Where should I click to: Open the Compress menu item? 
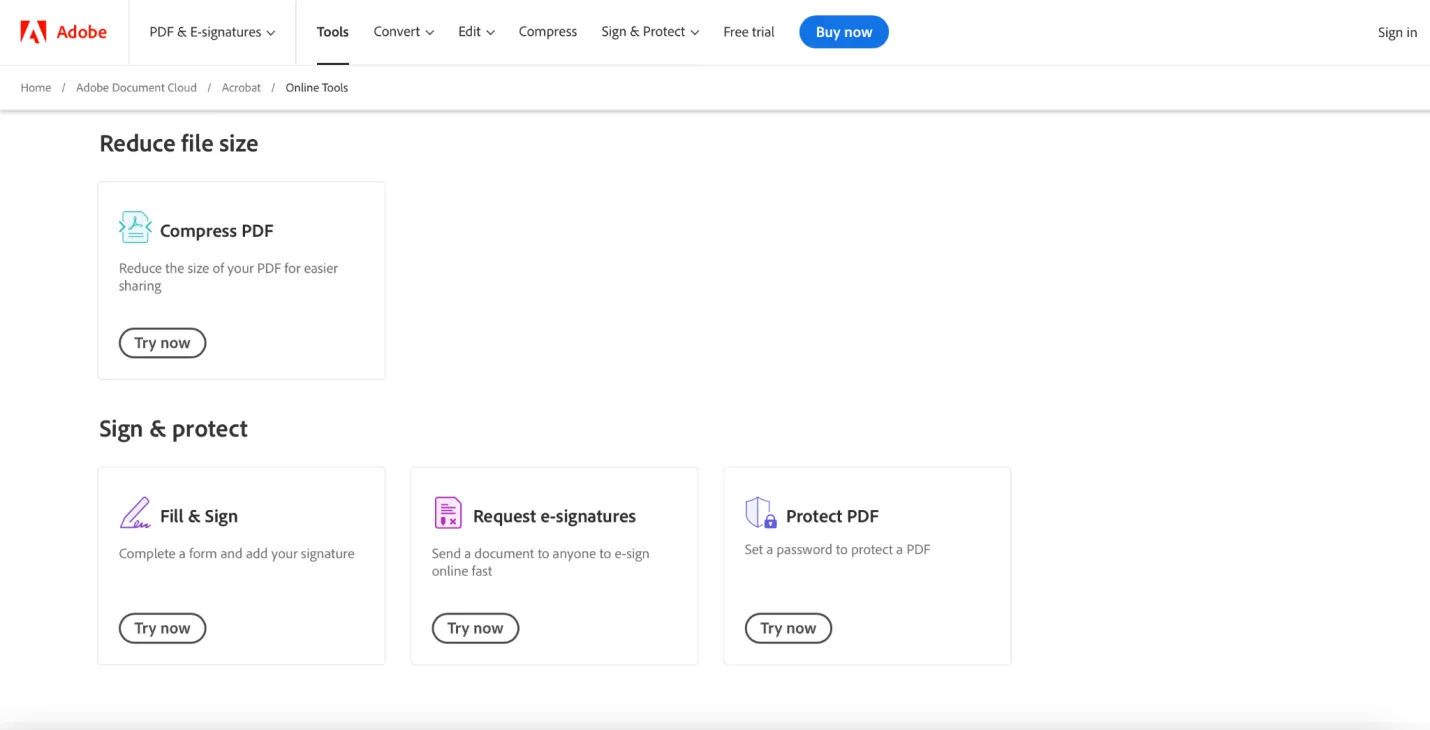(548, 32)
